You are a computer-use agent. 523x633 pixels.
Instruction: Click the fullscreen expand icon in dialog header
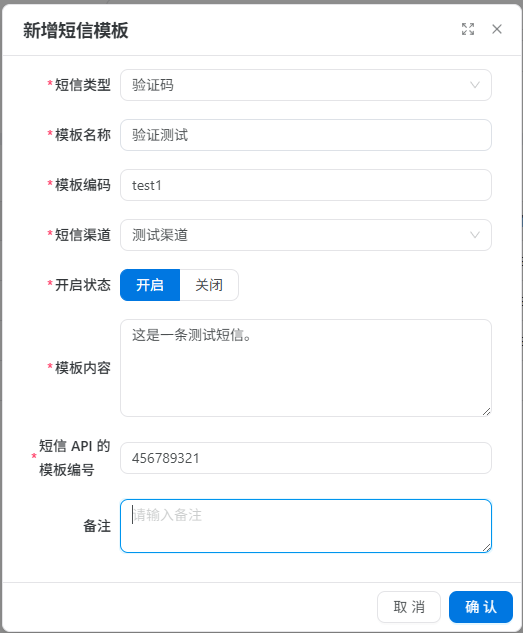pos(468,29)
